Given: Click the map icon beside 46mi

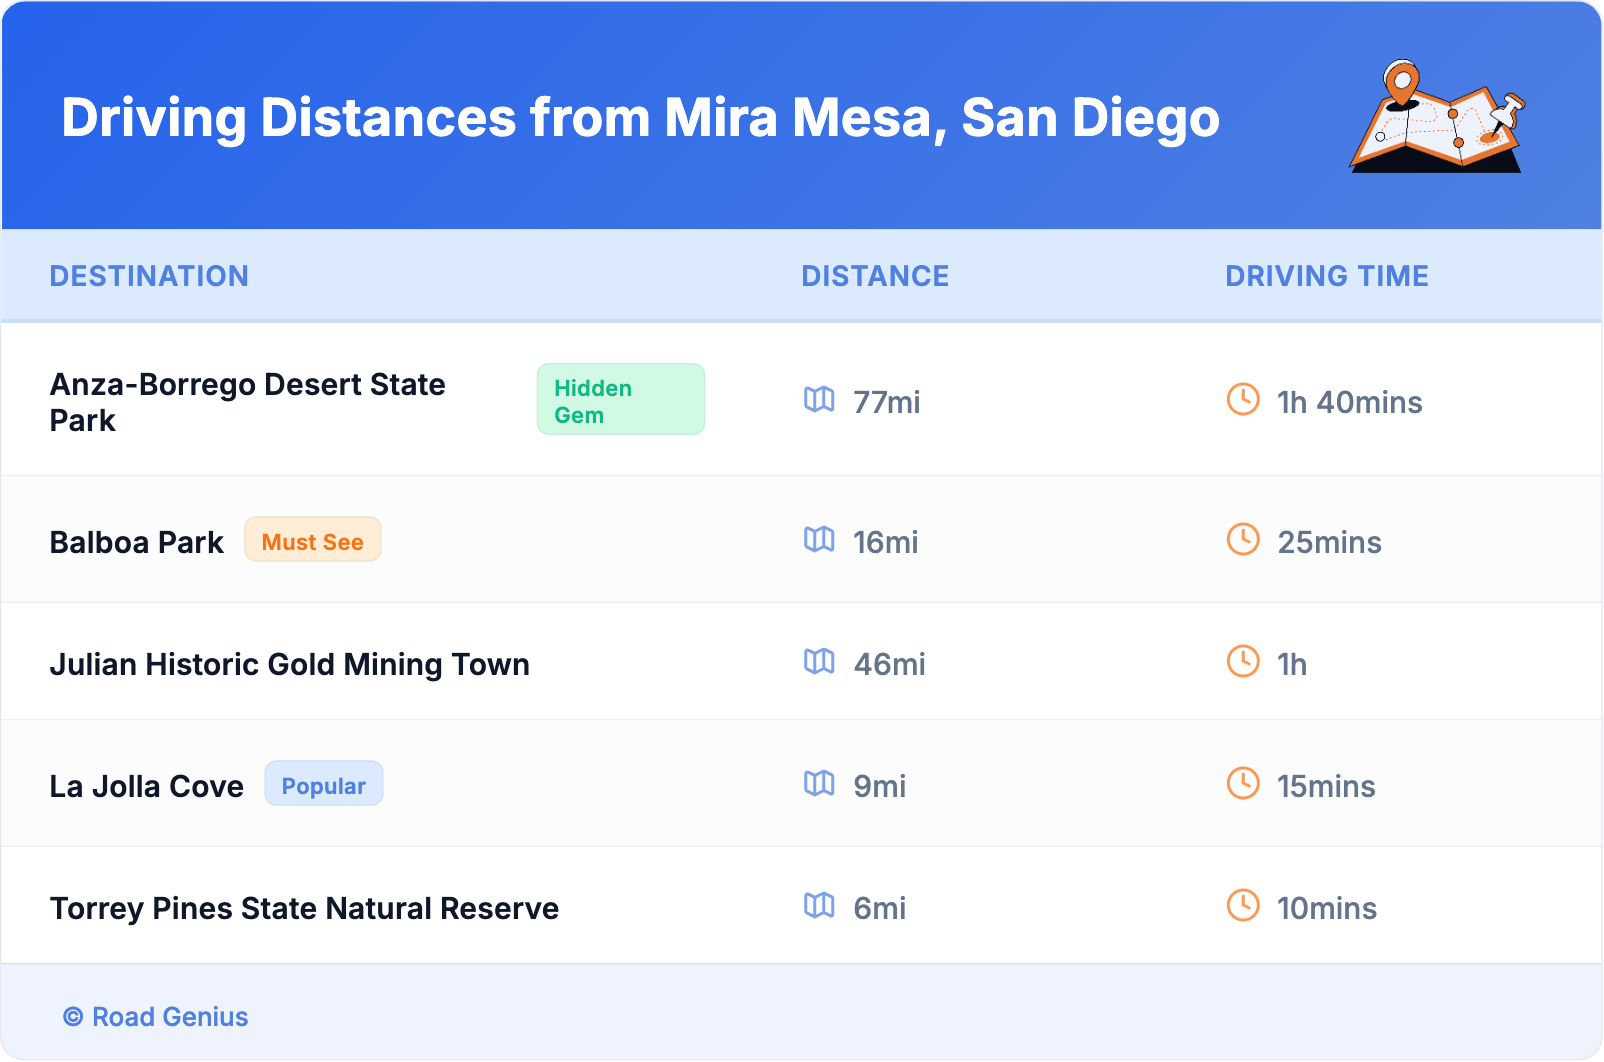Looking at the screenshot, I should coord(819,662).
